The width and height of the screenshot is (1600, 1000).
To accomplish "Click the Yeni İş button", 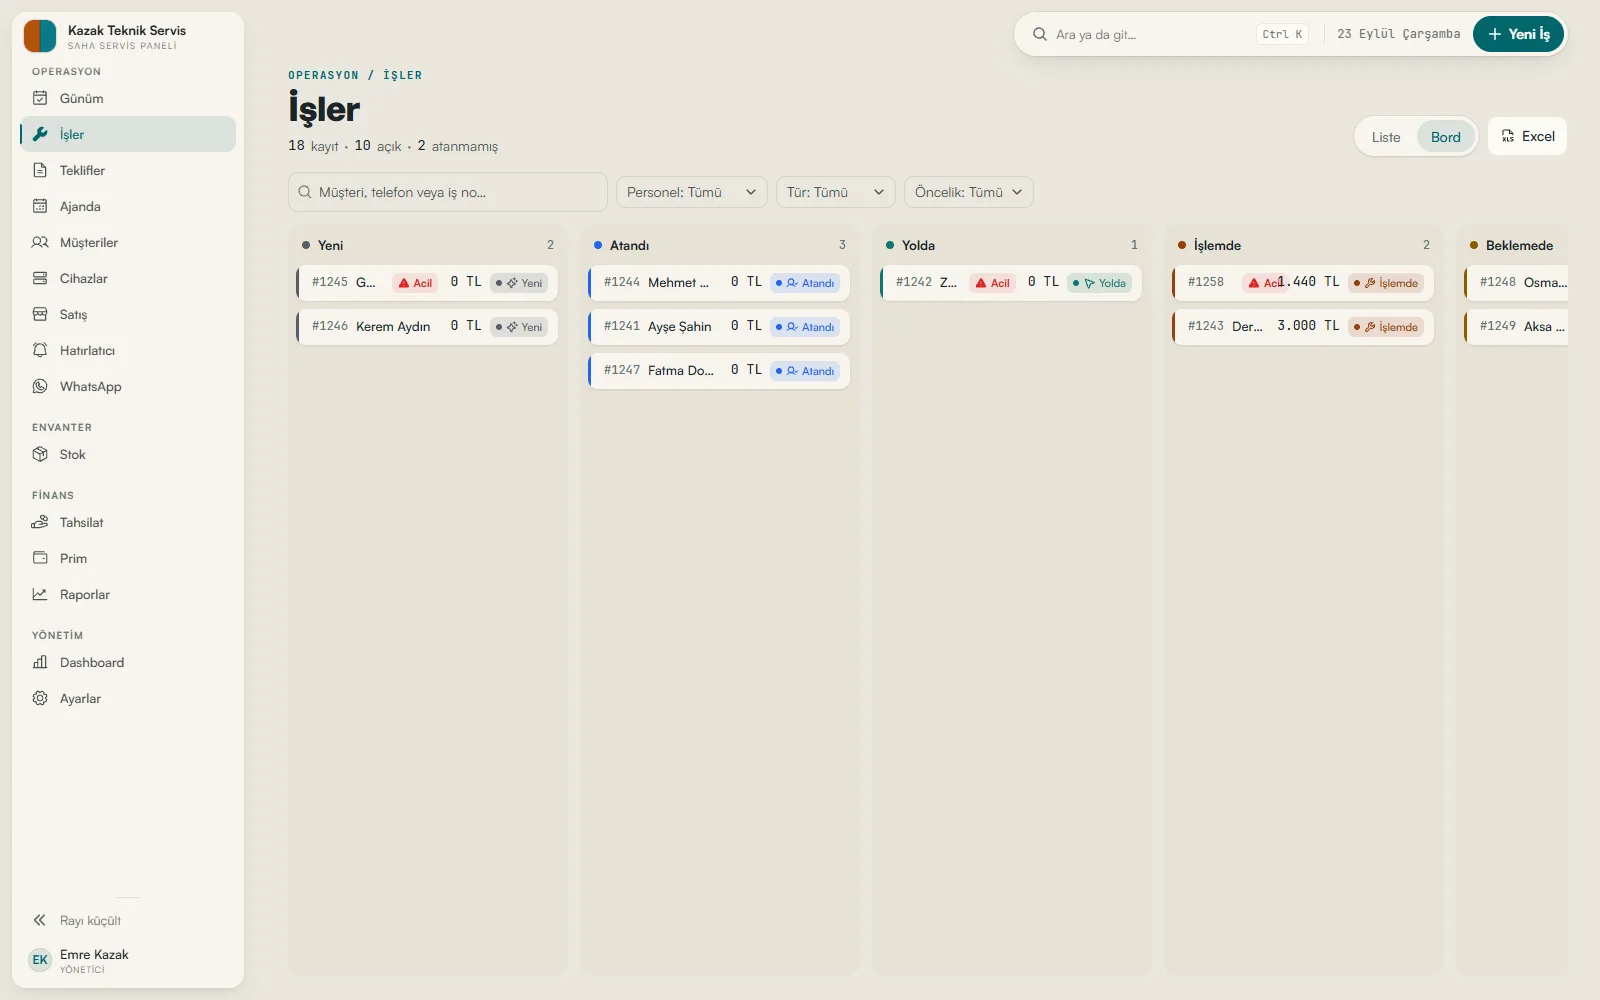I will [1518, 34].
